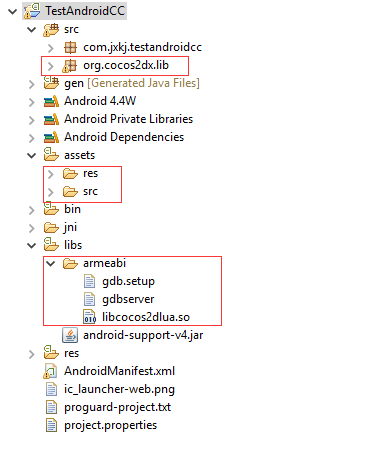Click the libs folder icon
This screenshot has height=463, width=370.
pyautogui.click(x=51, y=245)
